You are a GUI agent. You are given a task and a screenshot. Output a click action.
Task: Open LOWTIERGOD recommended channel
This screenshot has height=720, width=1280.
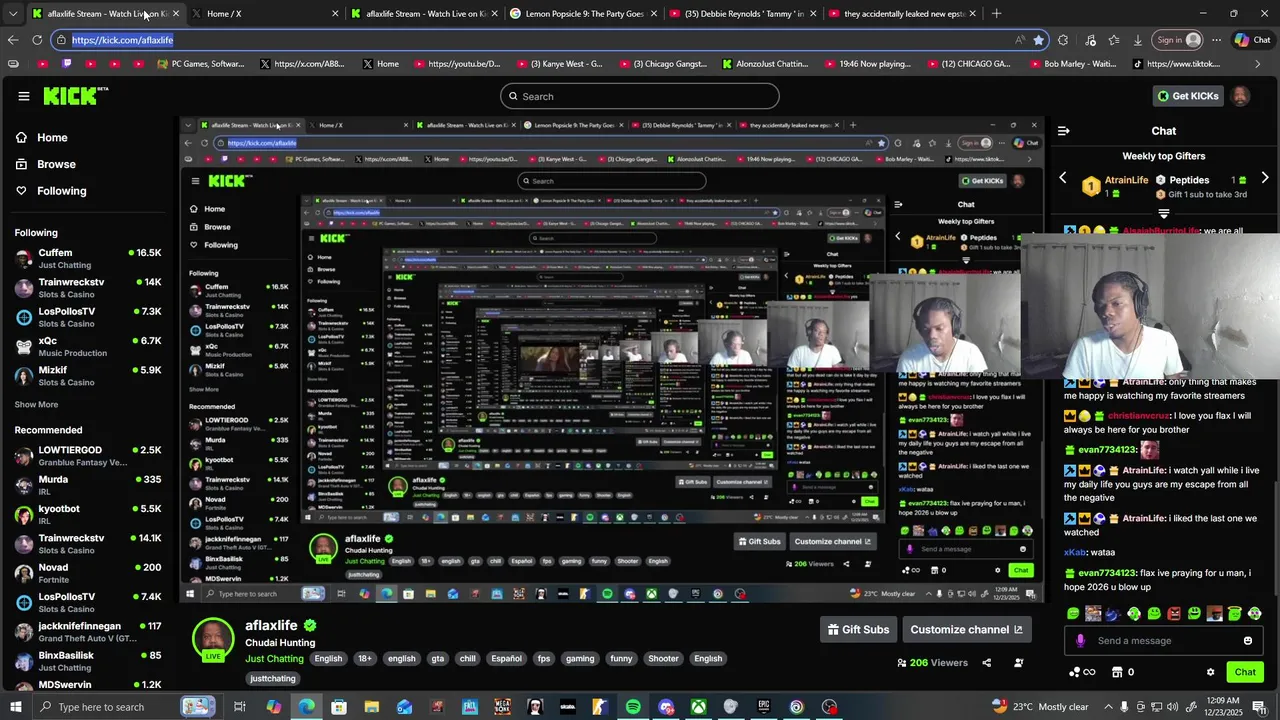[88, 456]
